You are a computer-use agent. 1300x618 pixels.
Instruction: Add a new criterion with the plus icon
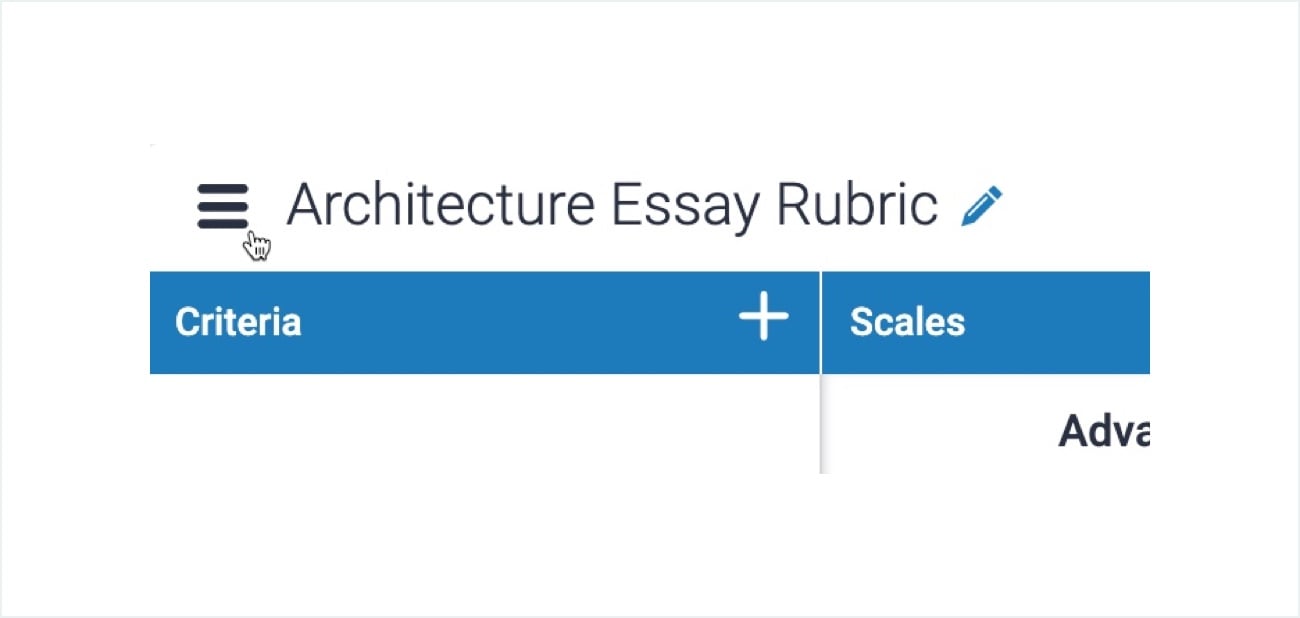point(763,318)
